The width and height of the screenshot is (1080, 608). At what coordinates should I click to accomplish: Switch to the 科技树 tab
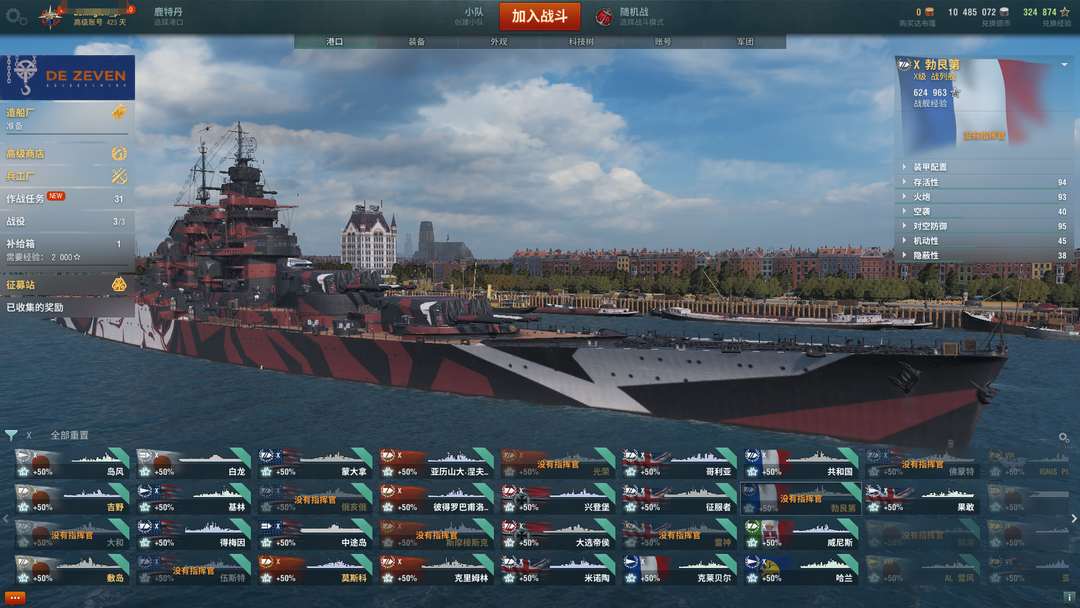point(581,42)
